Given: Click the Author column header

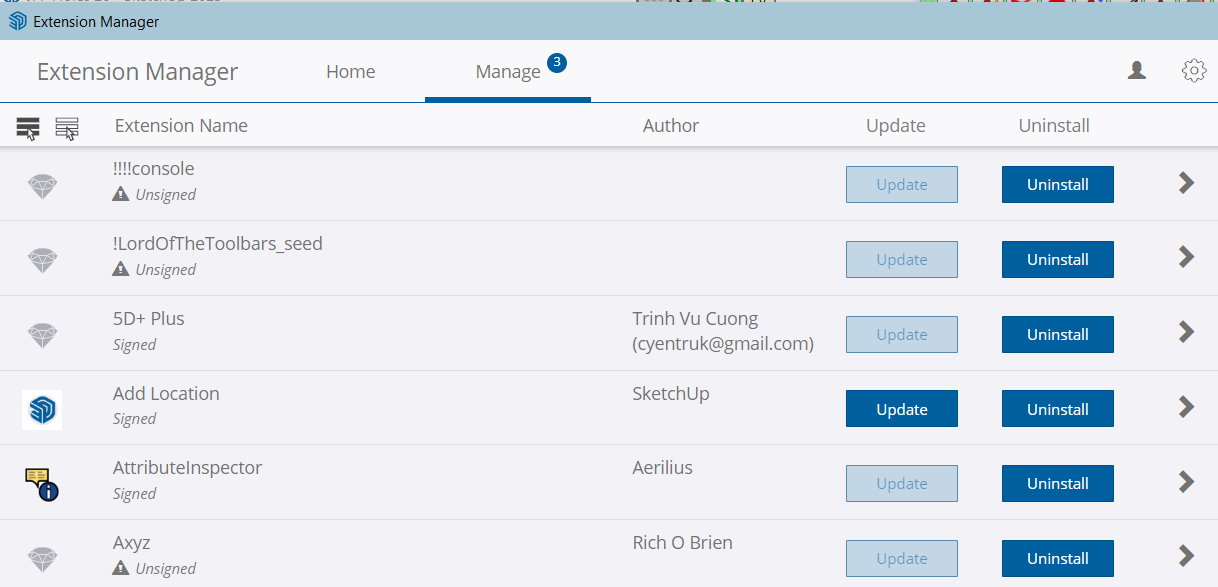Looking at the screenshot, I should coord(671,126).
